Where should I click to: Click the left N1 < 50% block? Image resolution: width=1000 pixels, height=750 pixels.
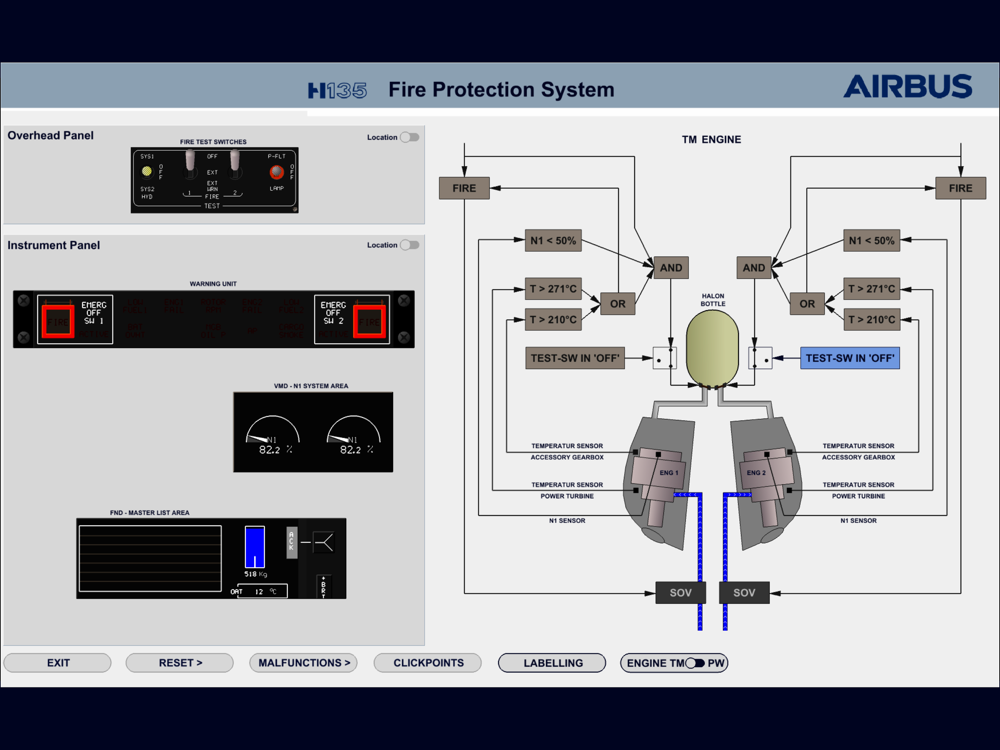(x=553, y=240)
